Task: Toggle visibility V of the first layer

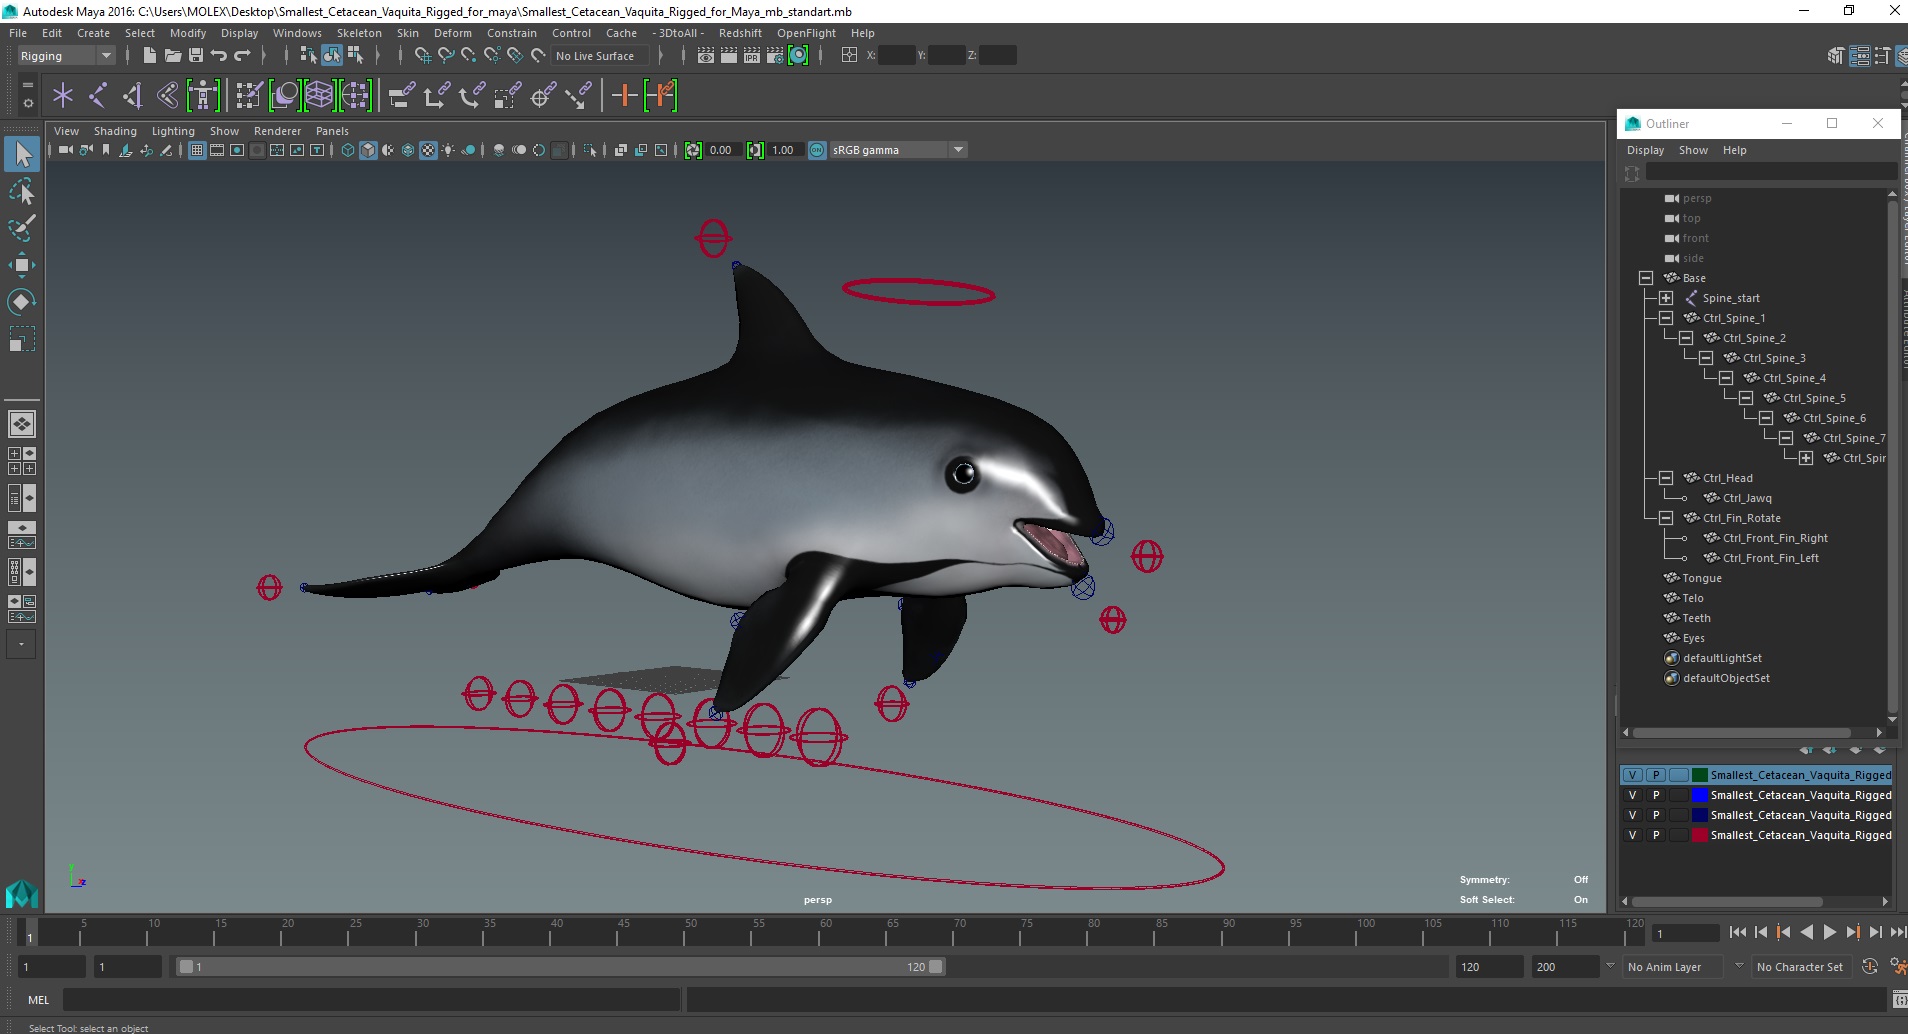Action: 1633,775
